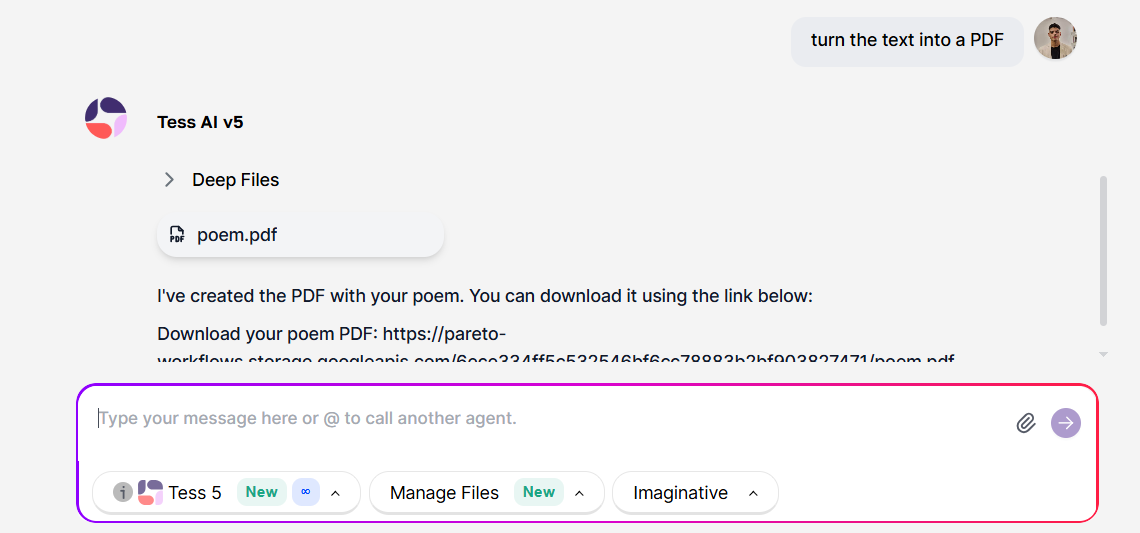Click the Deep Files label

236,180
